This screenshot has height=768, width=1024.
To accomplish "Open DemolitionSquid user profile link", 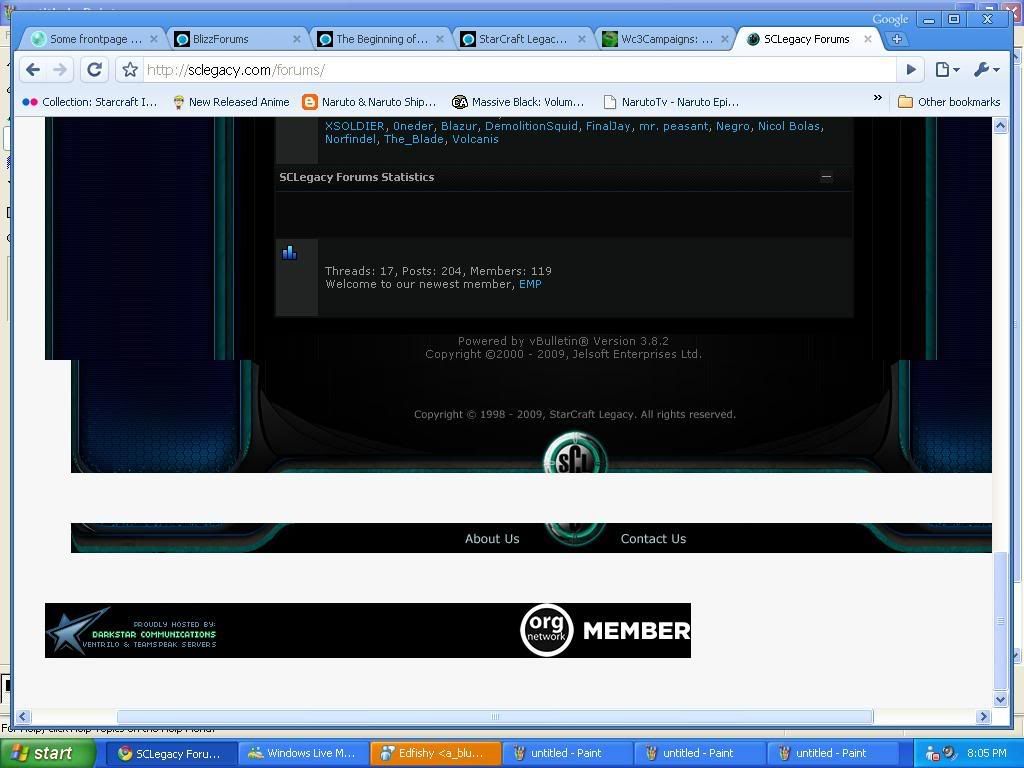I will (531, 126).
